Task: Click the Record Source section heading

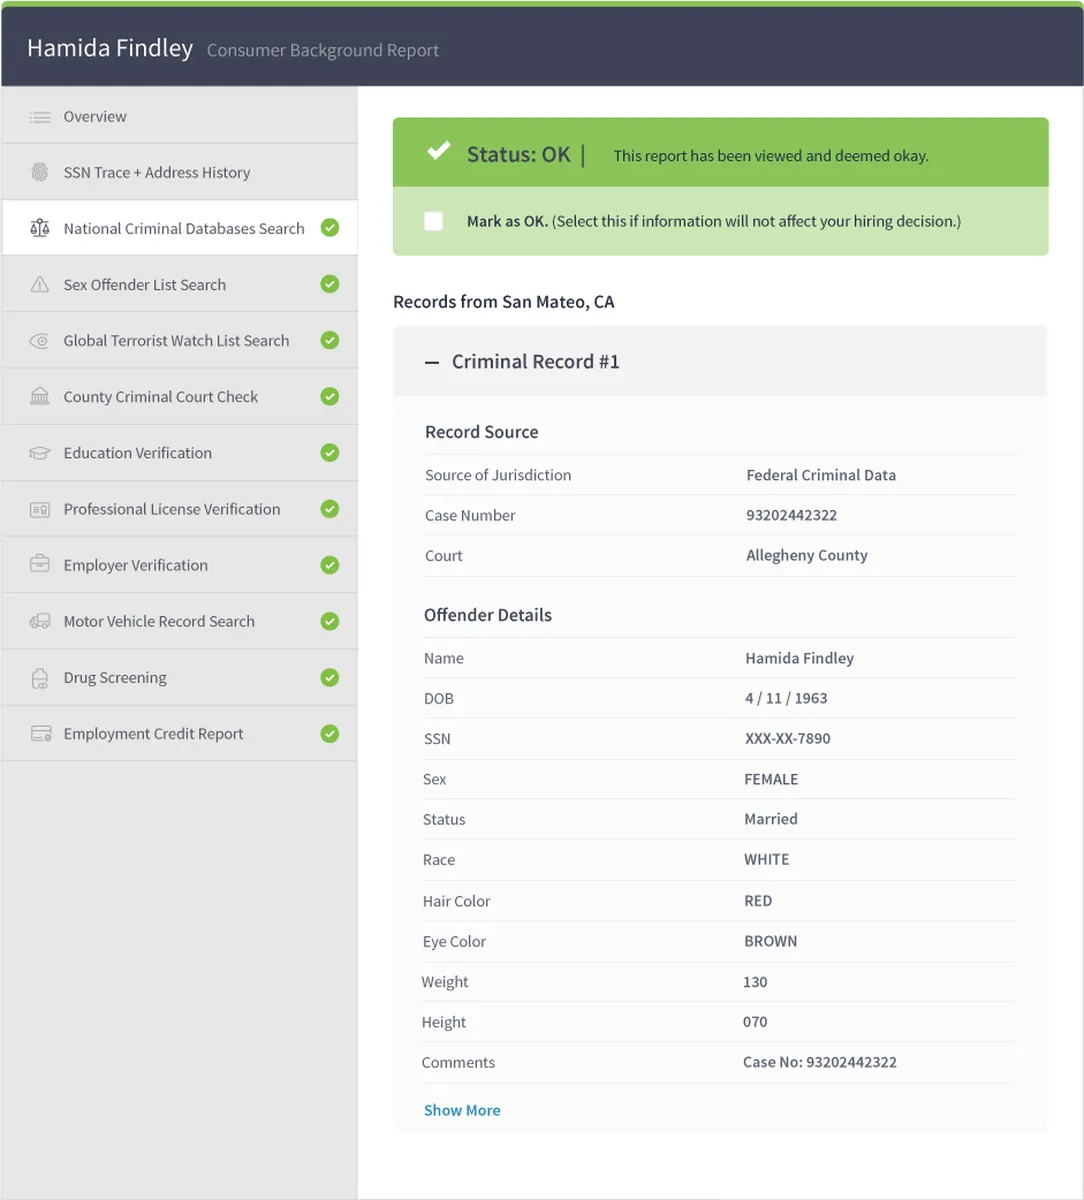Action: click(482, 432)
